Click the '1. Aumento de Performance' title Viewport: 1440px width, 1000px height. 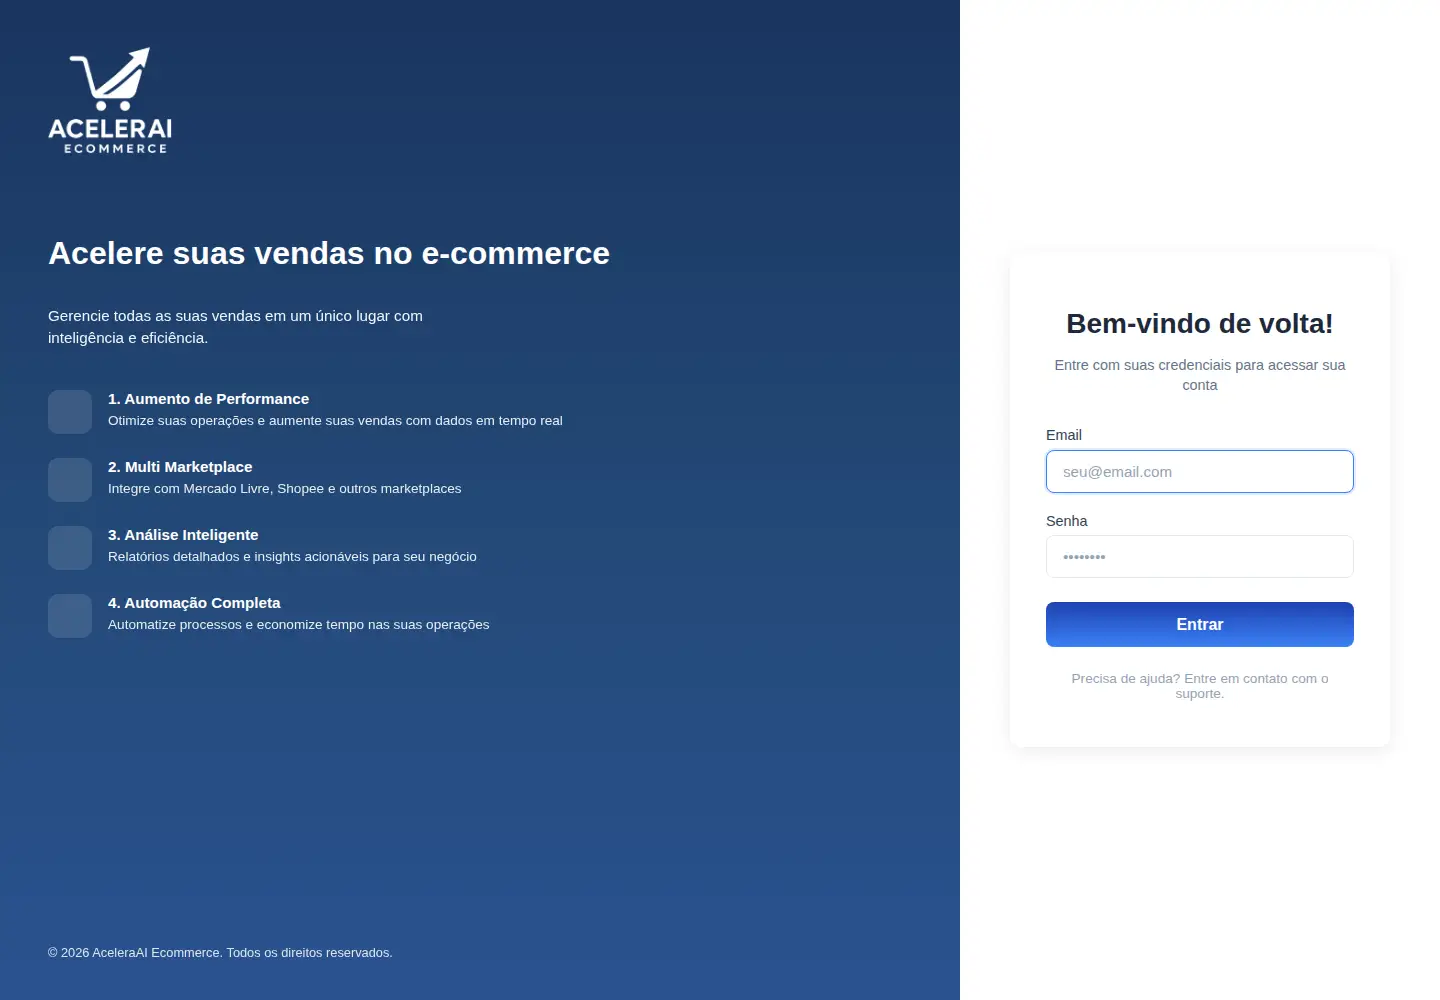pyautogui.click(x=208, y=399)
